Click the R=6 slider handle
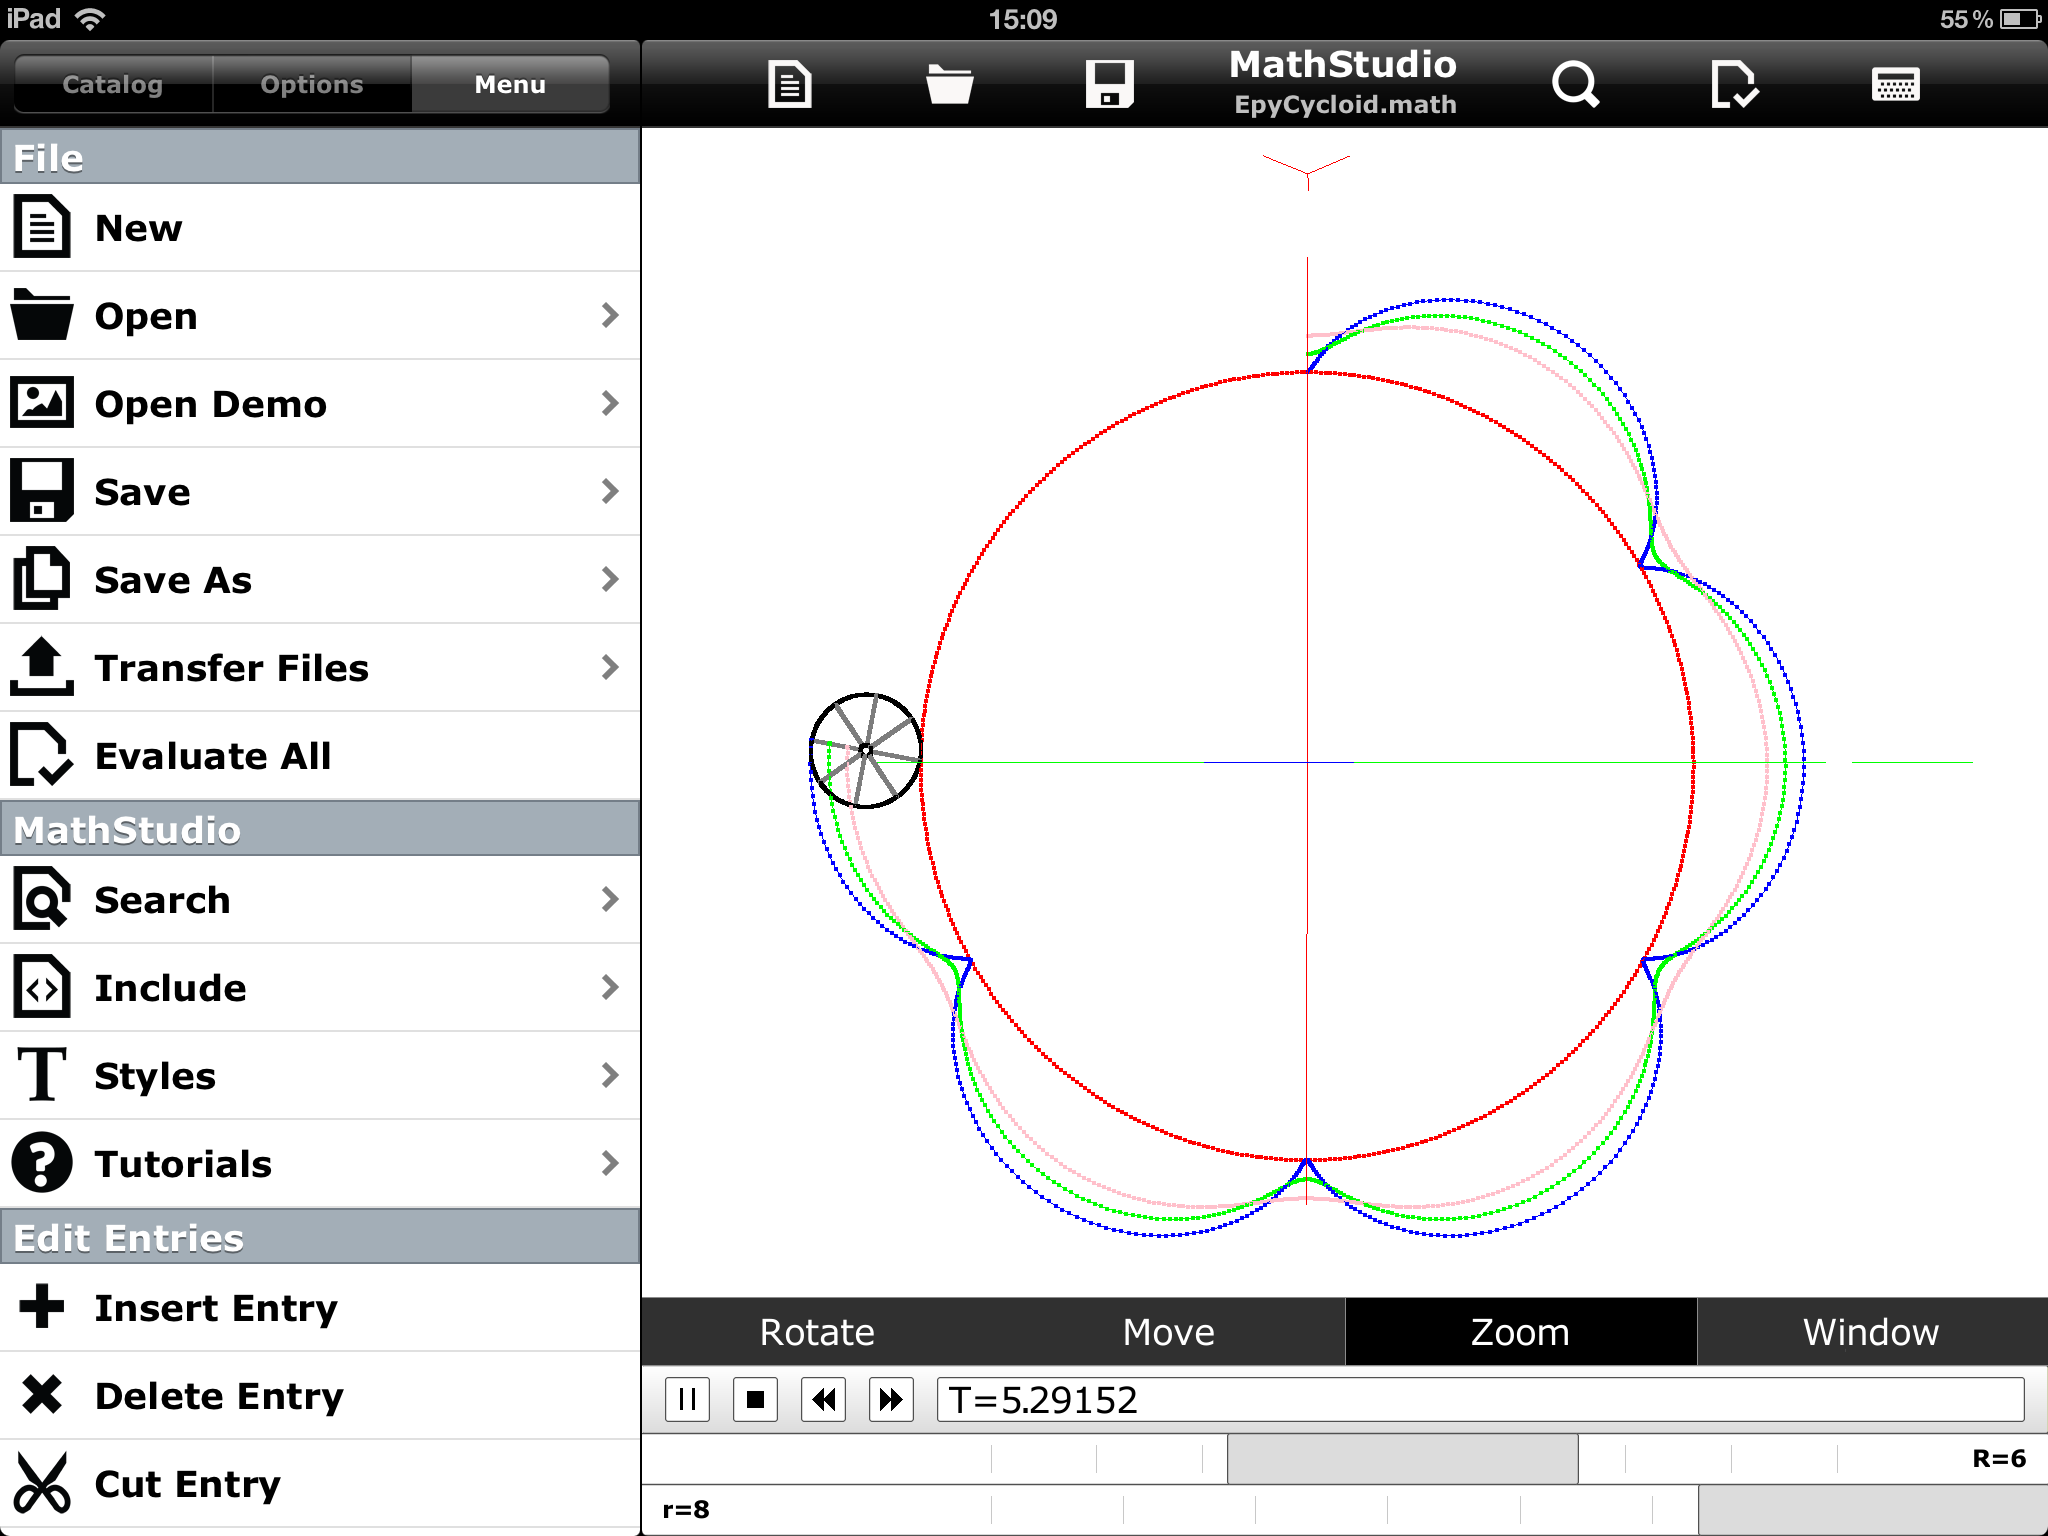Screen dimensions: 2048x1536 pyautogui.click(x=1402, y=1458)
